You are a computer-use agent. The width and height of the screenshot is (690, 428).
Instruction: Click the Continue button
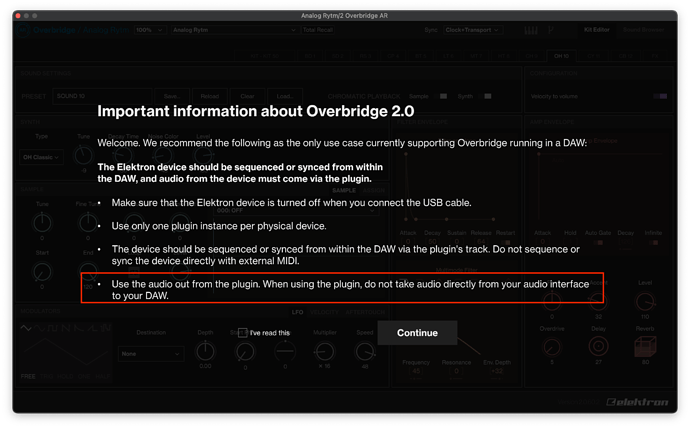point(417,333)
